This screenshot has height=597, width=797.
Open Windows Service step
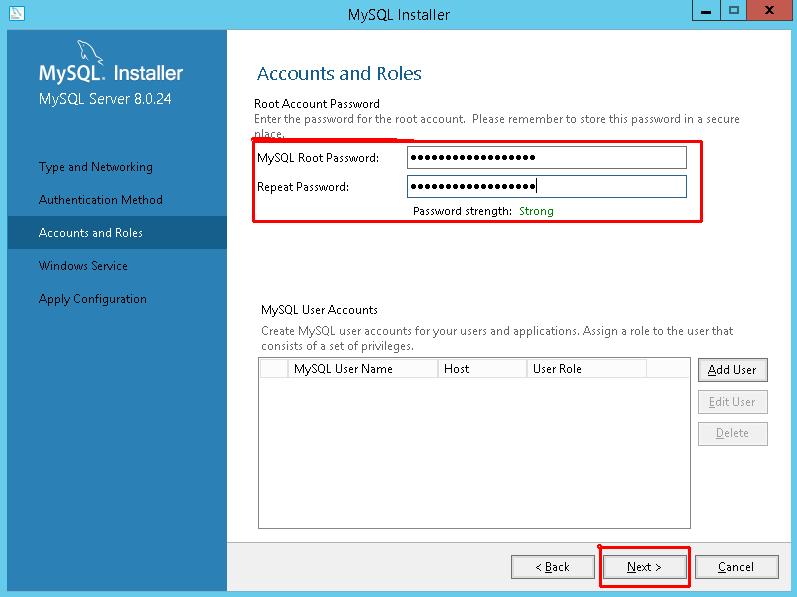point(83,266)
